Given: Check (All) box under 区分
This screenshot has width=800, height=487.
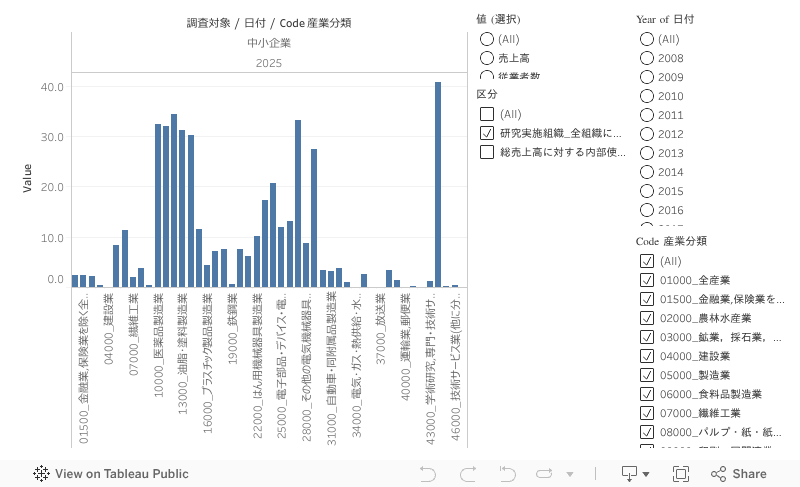Looking at the screenshot, I should click(x=487, y=114).
